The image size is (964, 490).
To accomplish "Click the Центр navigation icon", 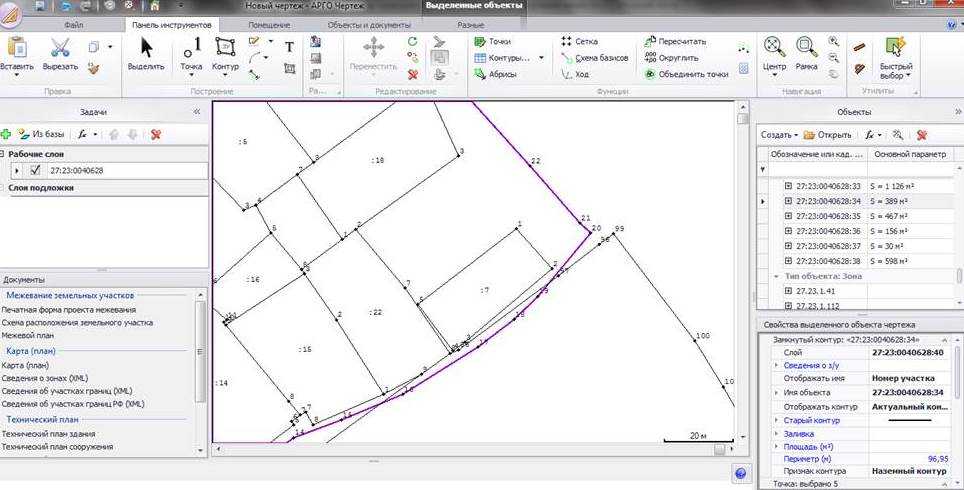I will point(774,55).
